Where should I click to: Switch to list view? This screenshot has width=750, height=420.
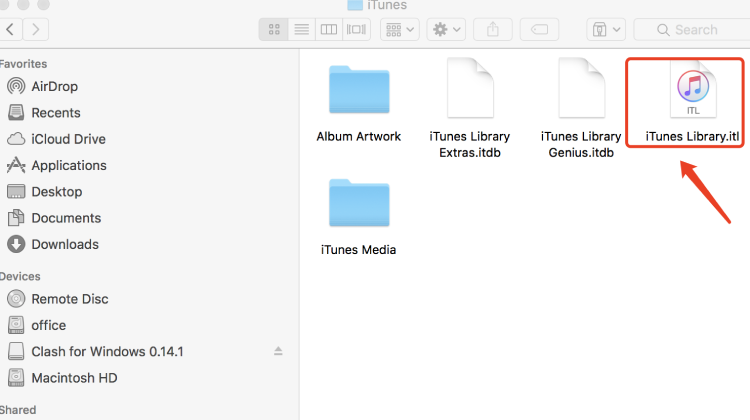[301, 30]
